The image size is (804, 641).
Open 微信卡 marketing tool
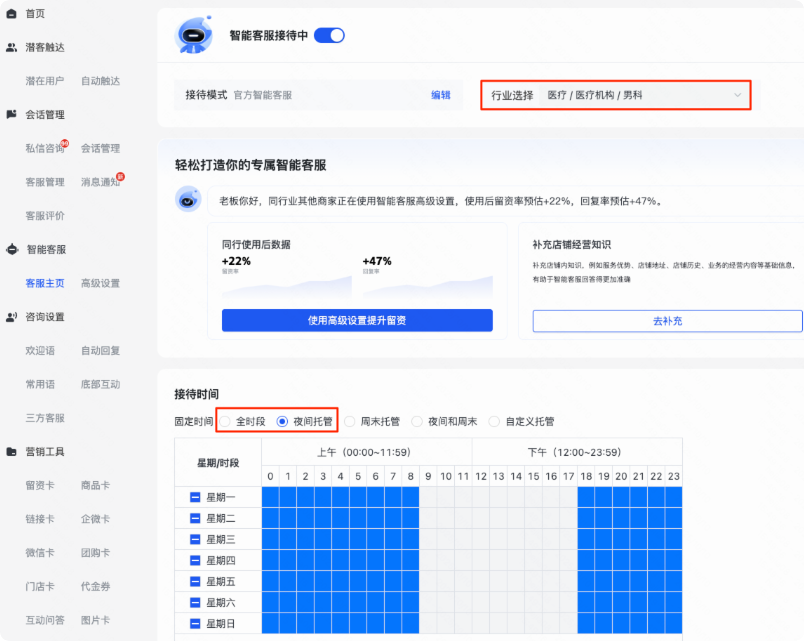tap(40, 553)
